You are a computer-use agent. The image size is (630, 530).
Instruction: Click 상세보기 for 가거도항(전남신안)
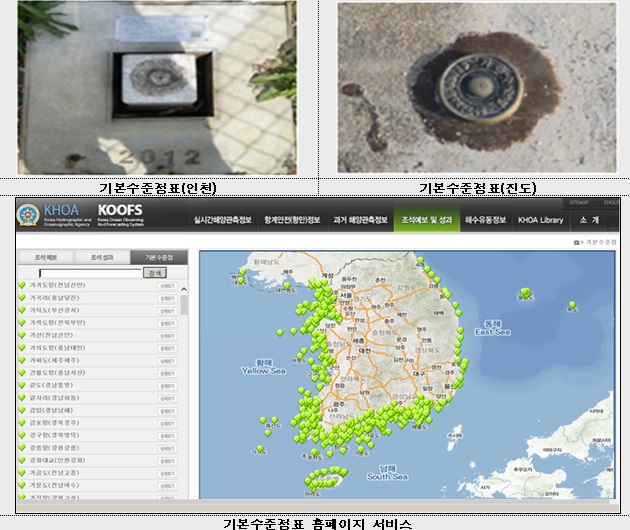[167, 286]
